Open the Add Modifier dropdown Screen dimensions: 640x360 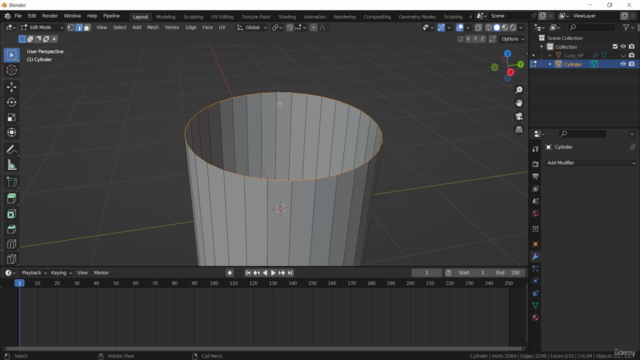click(591, 163)
